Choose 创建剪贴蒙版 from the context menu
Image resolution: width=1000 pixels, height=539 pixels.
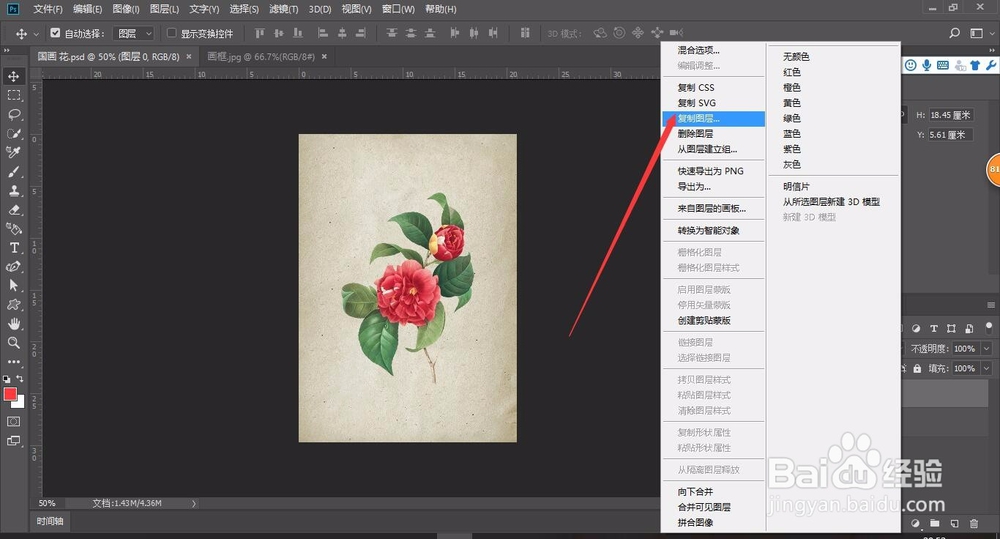[713, 321]
